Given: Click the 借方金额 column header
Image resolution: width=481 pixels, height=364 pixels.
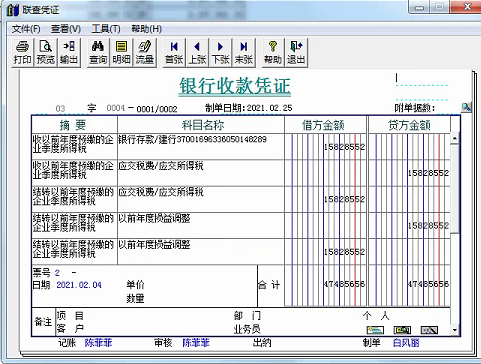Looking at the screenshot, I should tap(325, 125).
